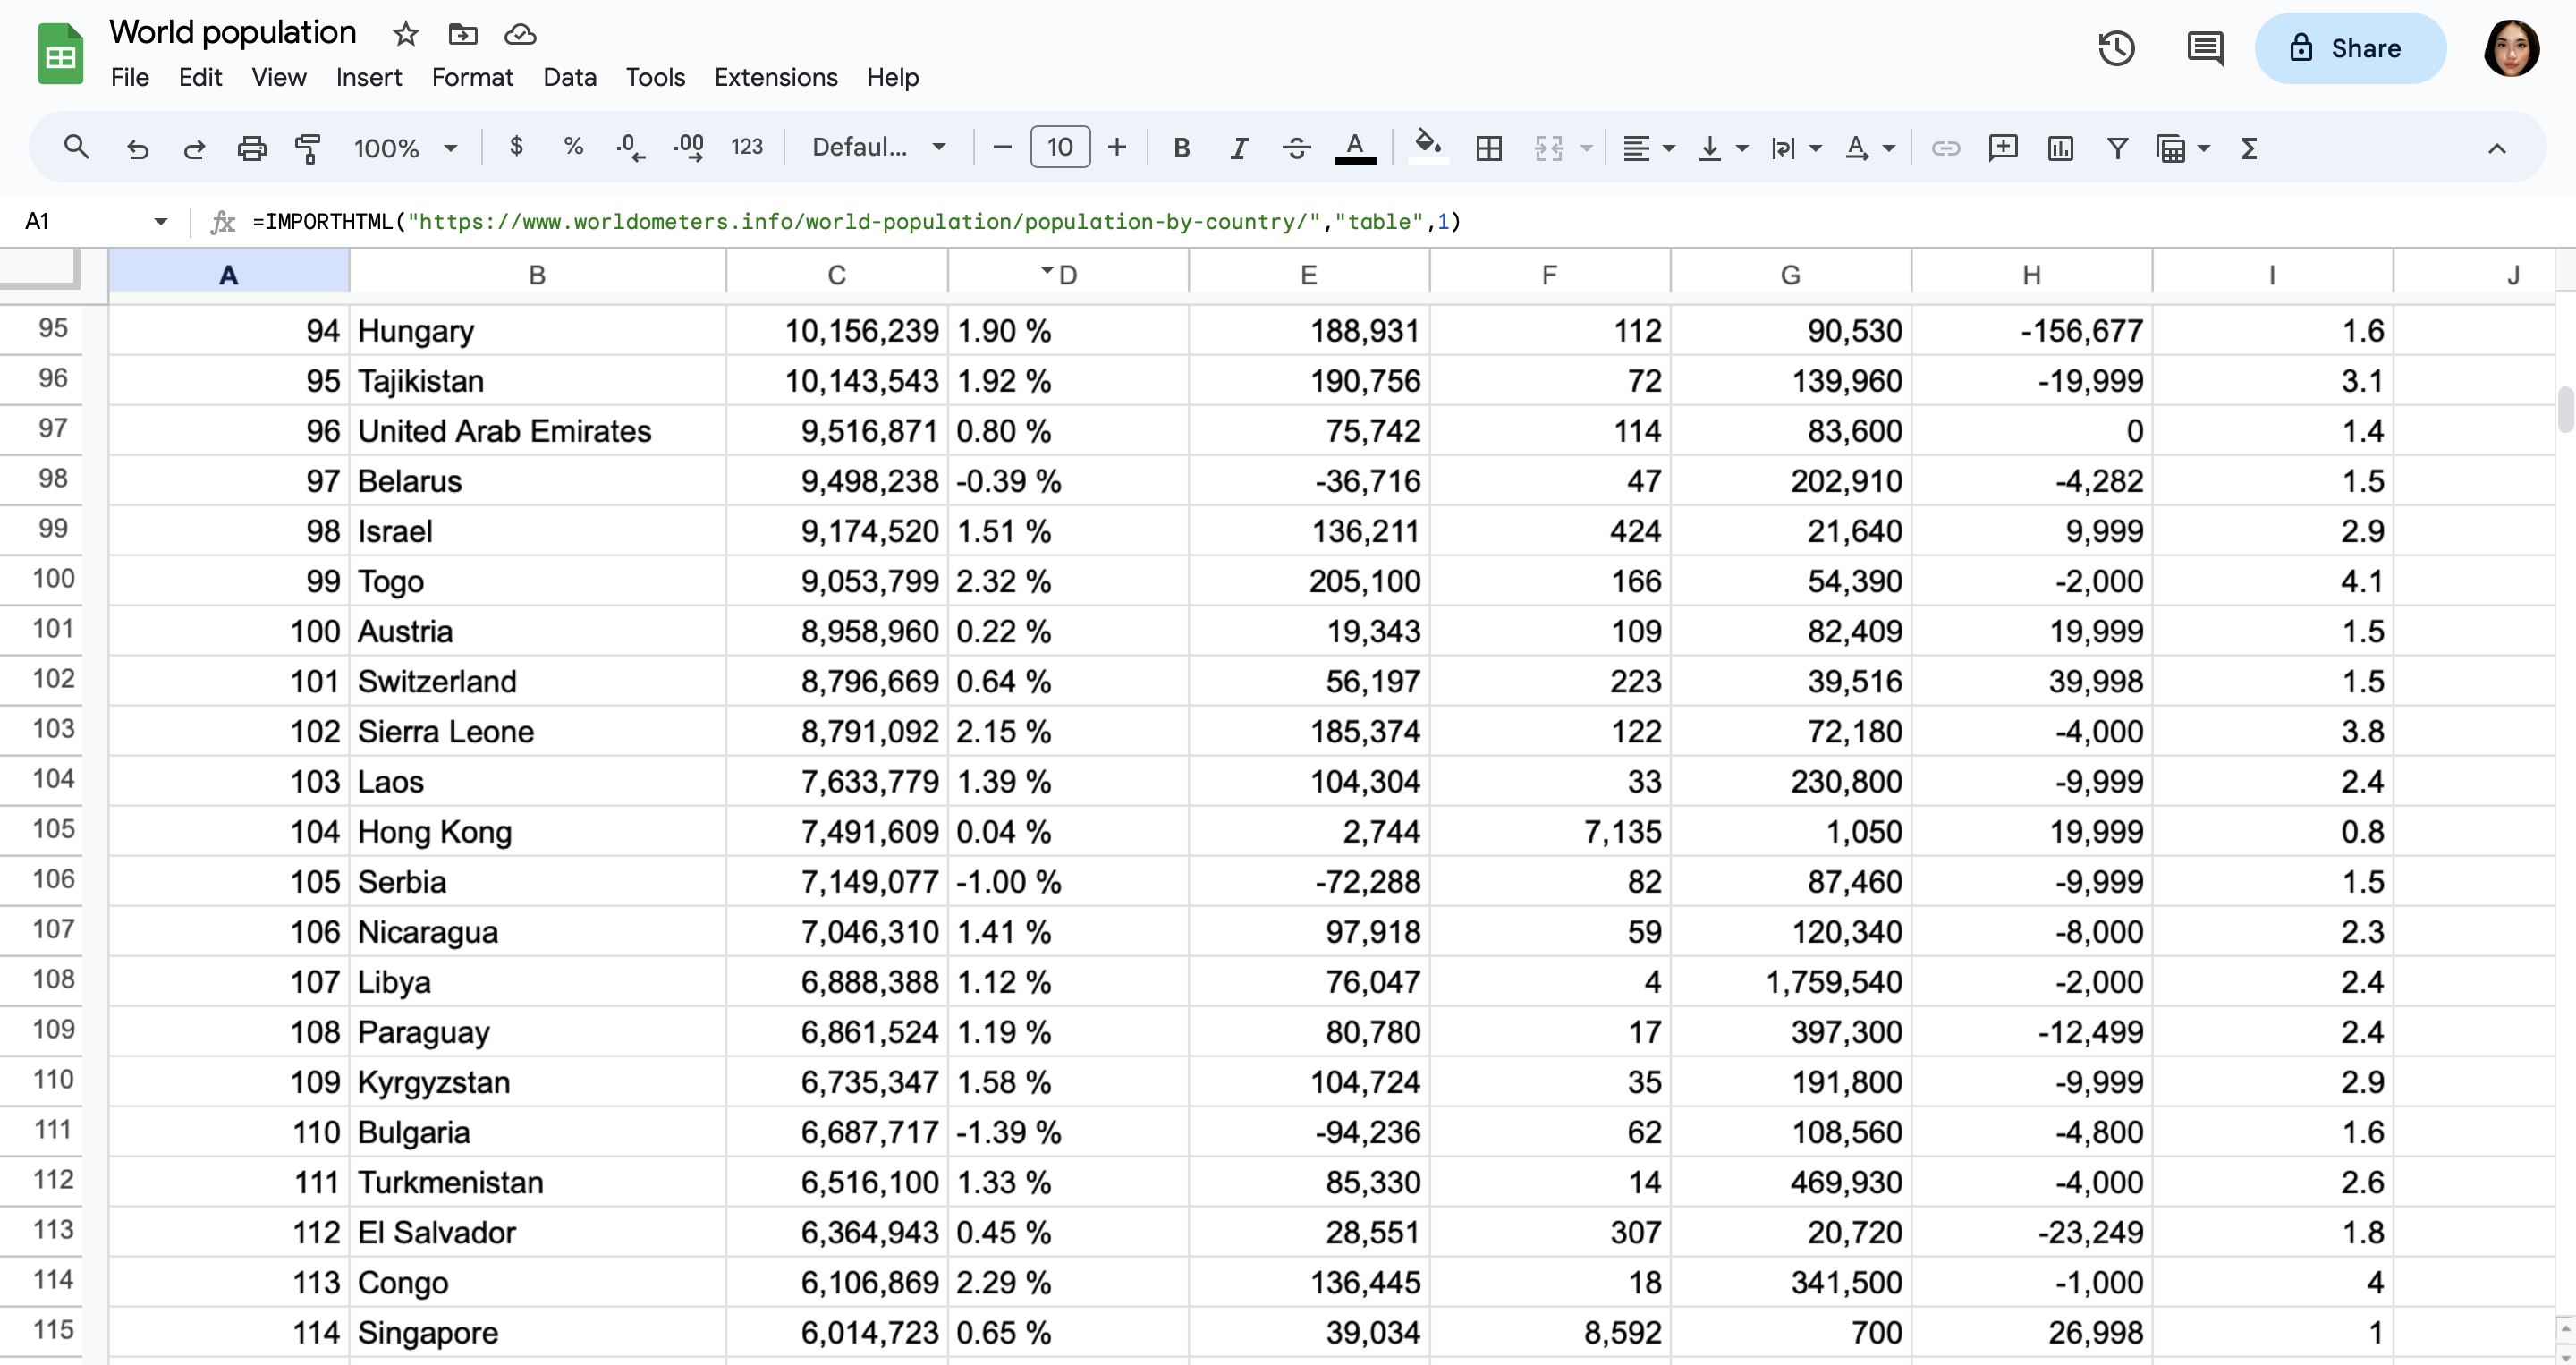This screenshot has height=1365, width=2576.
Task: Click the insert chart icon
Action: click(2060, 148)
